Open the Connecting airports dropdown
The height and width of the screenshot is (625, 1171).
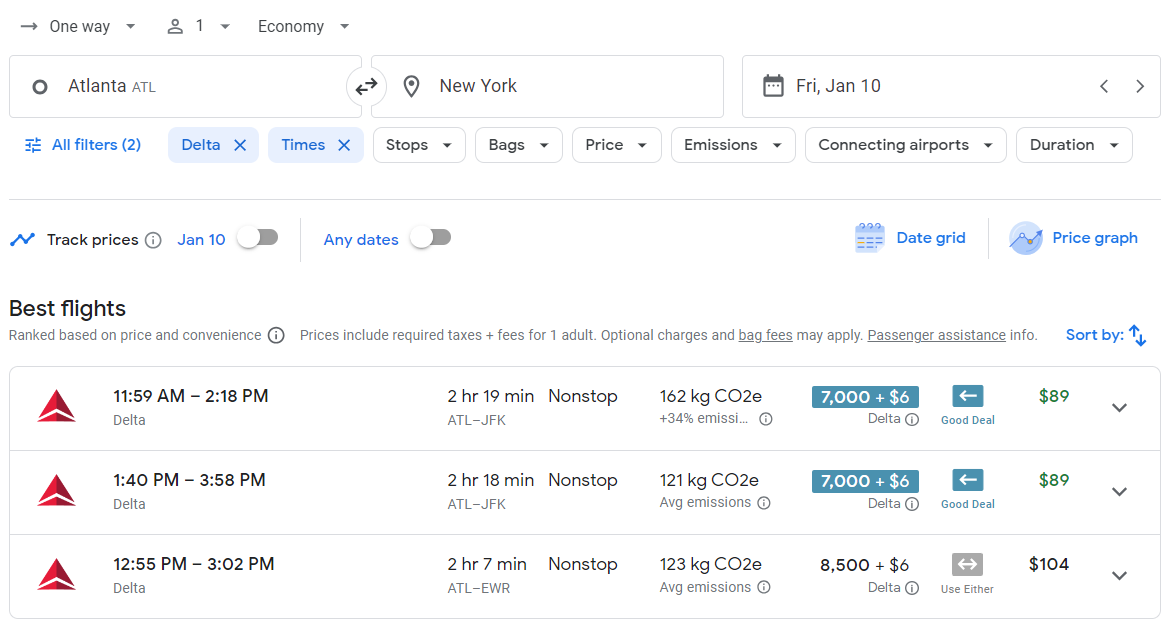pyautogui.click(x=905, y=144)
